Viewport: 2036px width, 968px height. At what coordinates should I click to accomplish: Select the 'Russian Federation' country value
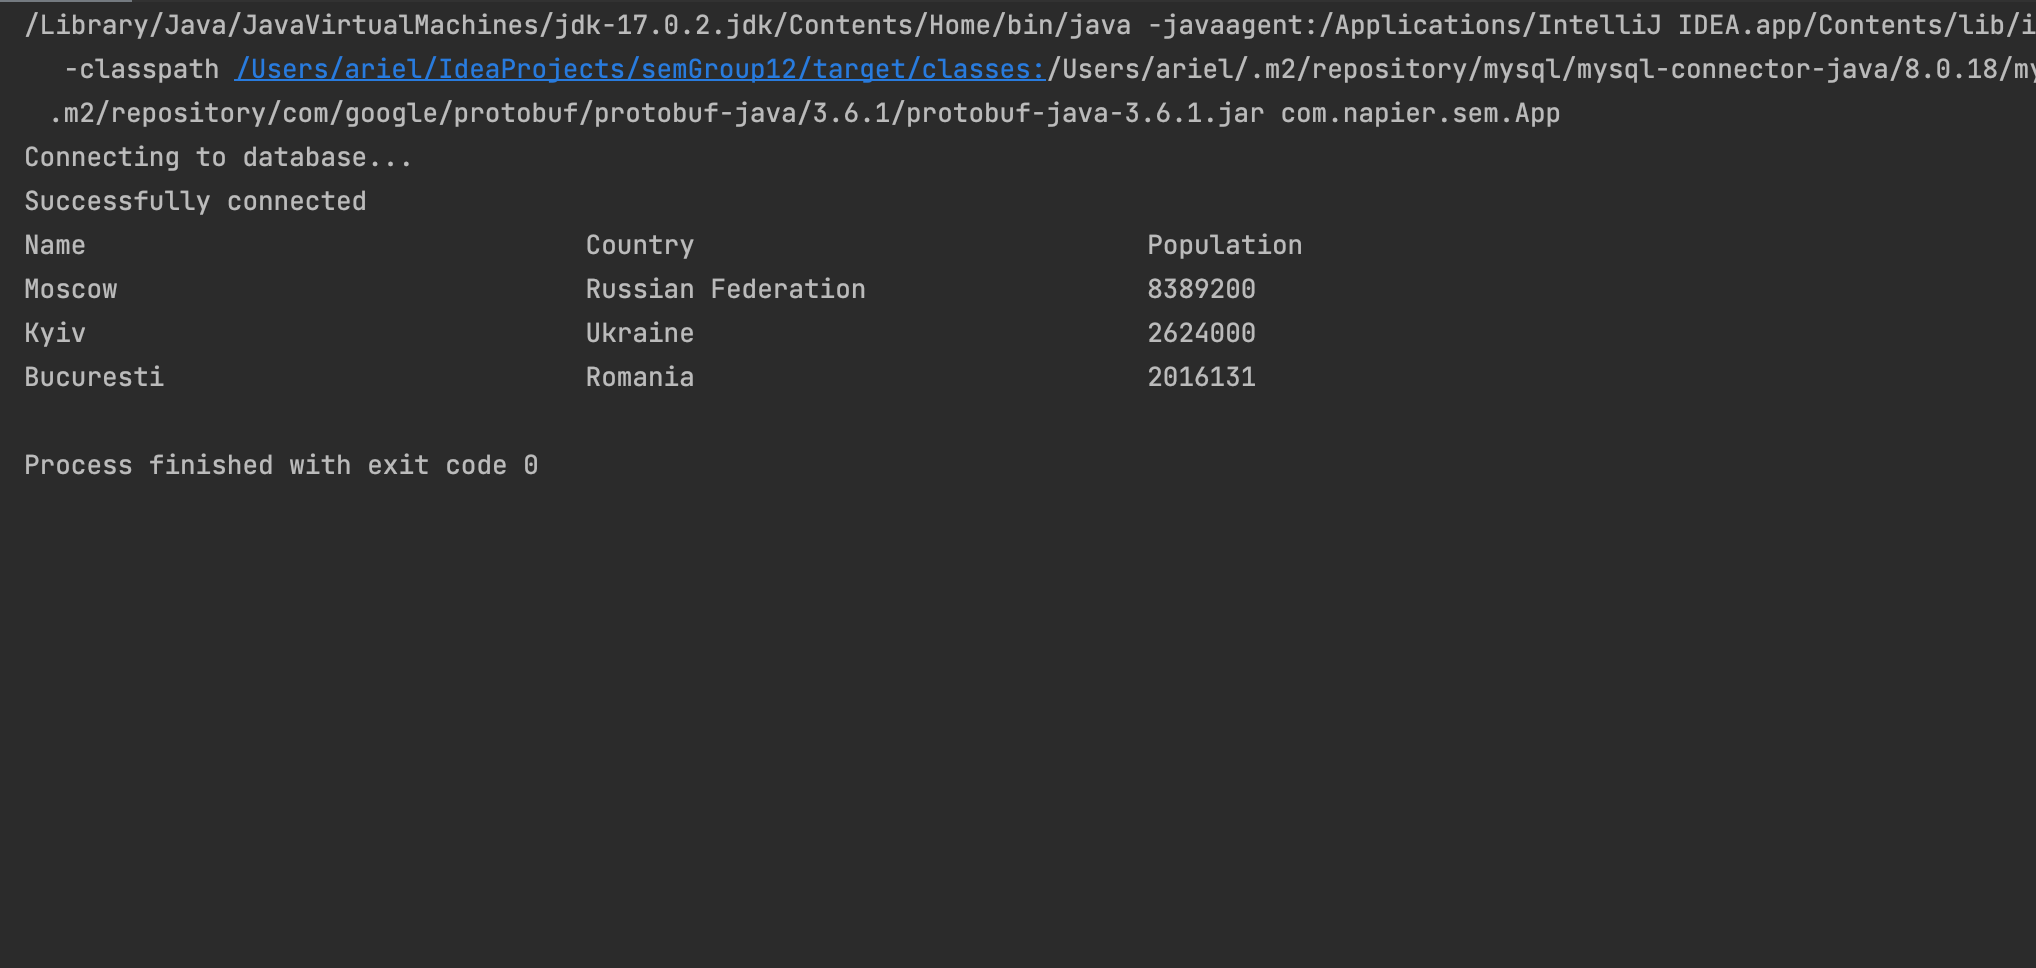click(x=726, y=289)
